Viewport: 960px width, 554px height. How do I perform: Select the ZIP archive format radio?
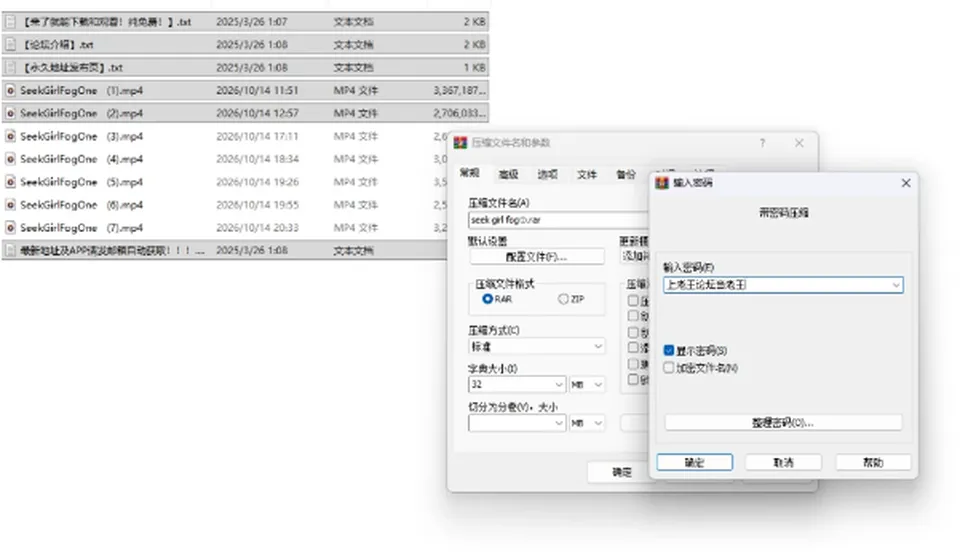pos(563,299)
